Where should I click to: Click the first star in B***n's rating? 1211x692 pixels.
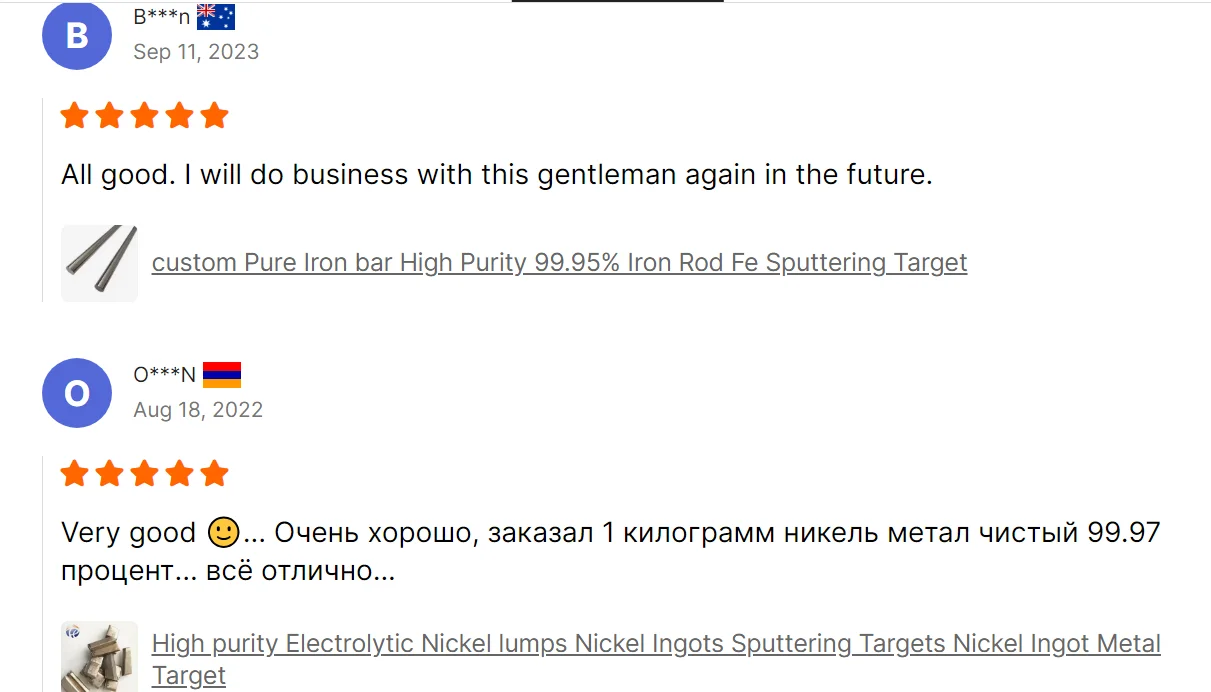coord(75,116)
